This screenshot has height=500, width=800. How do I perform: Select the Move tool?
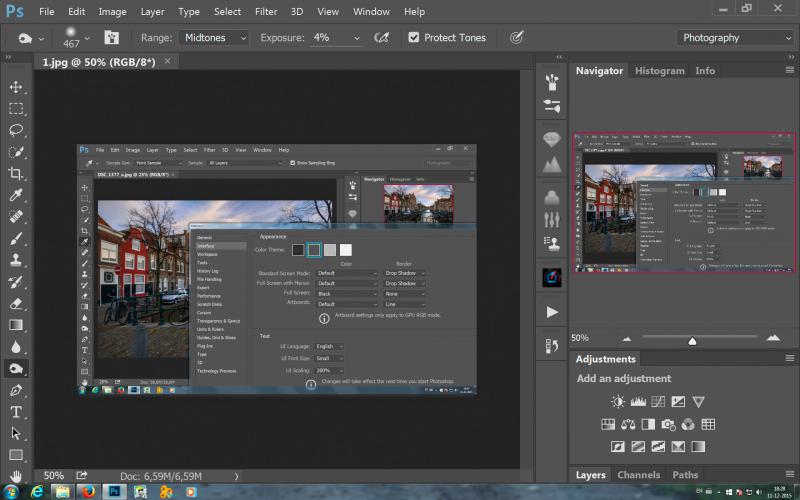pos(16,87)
